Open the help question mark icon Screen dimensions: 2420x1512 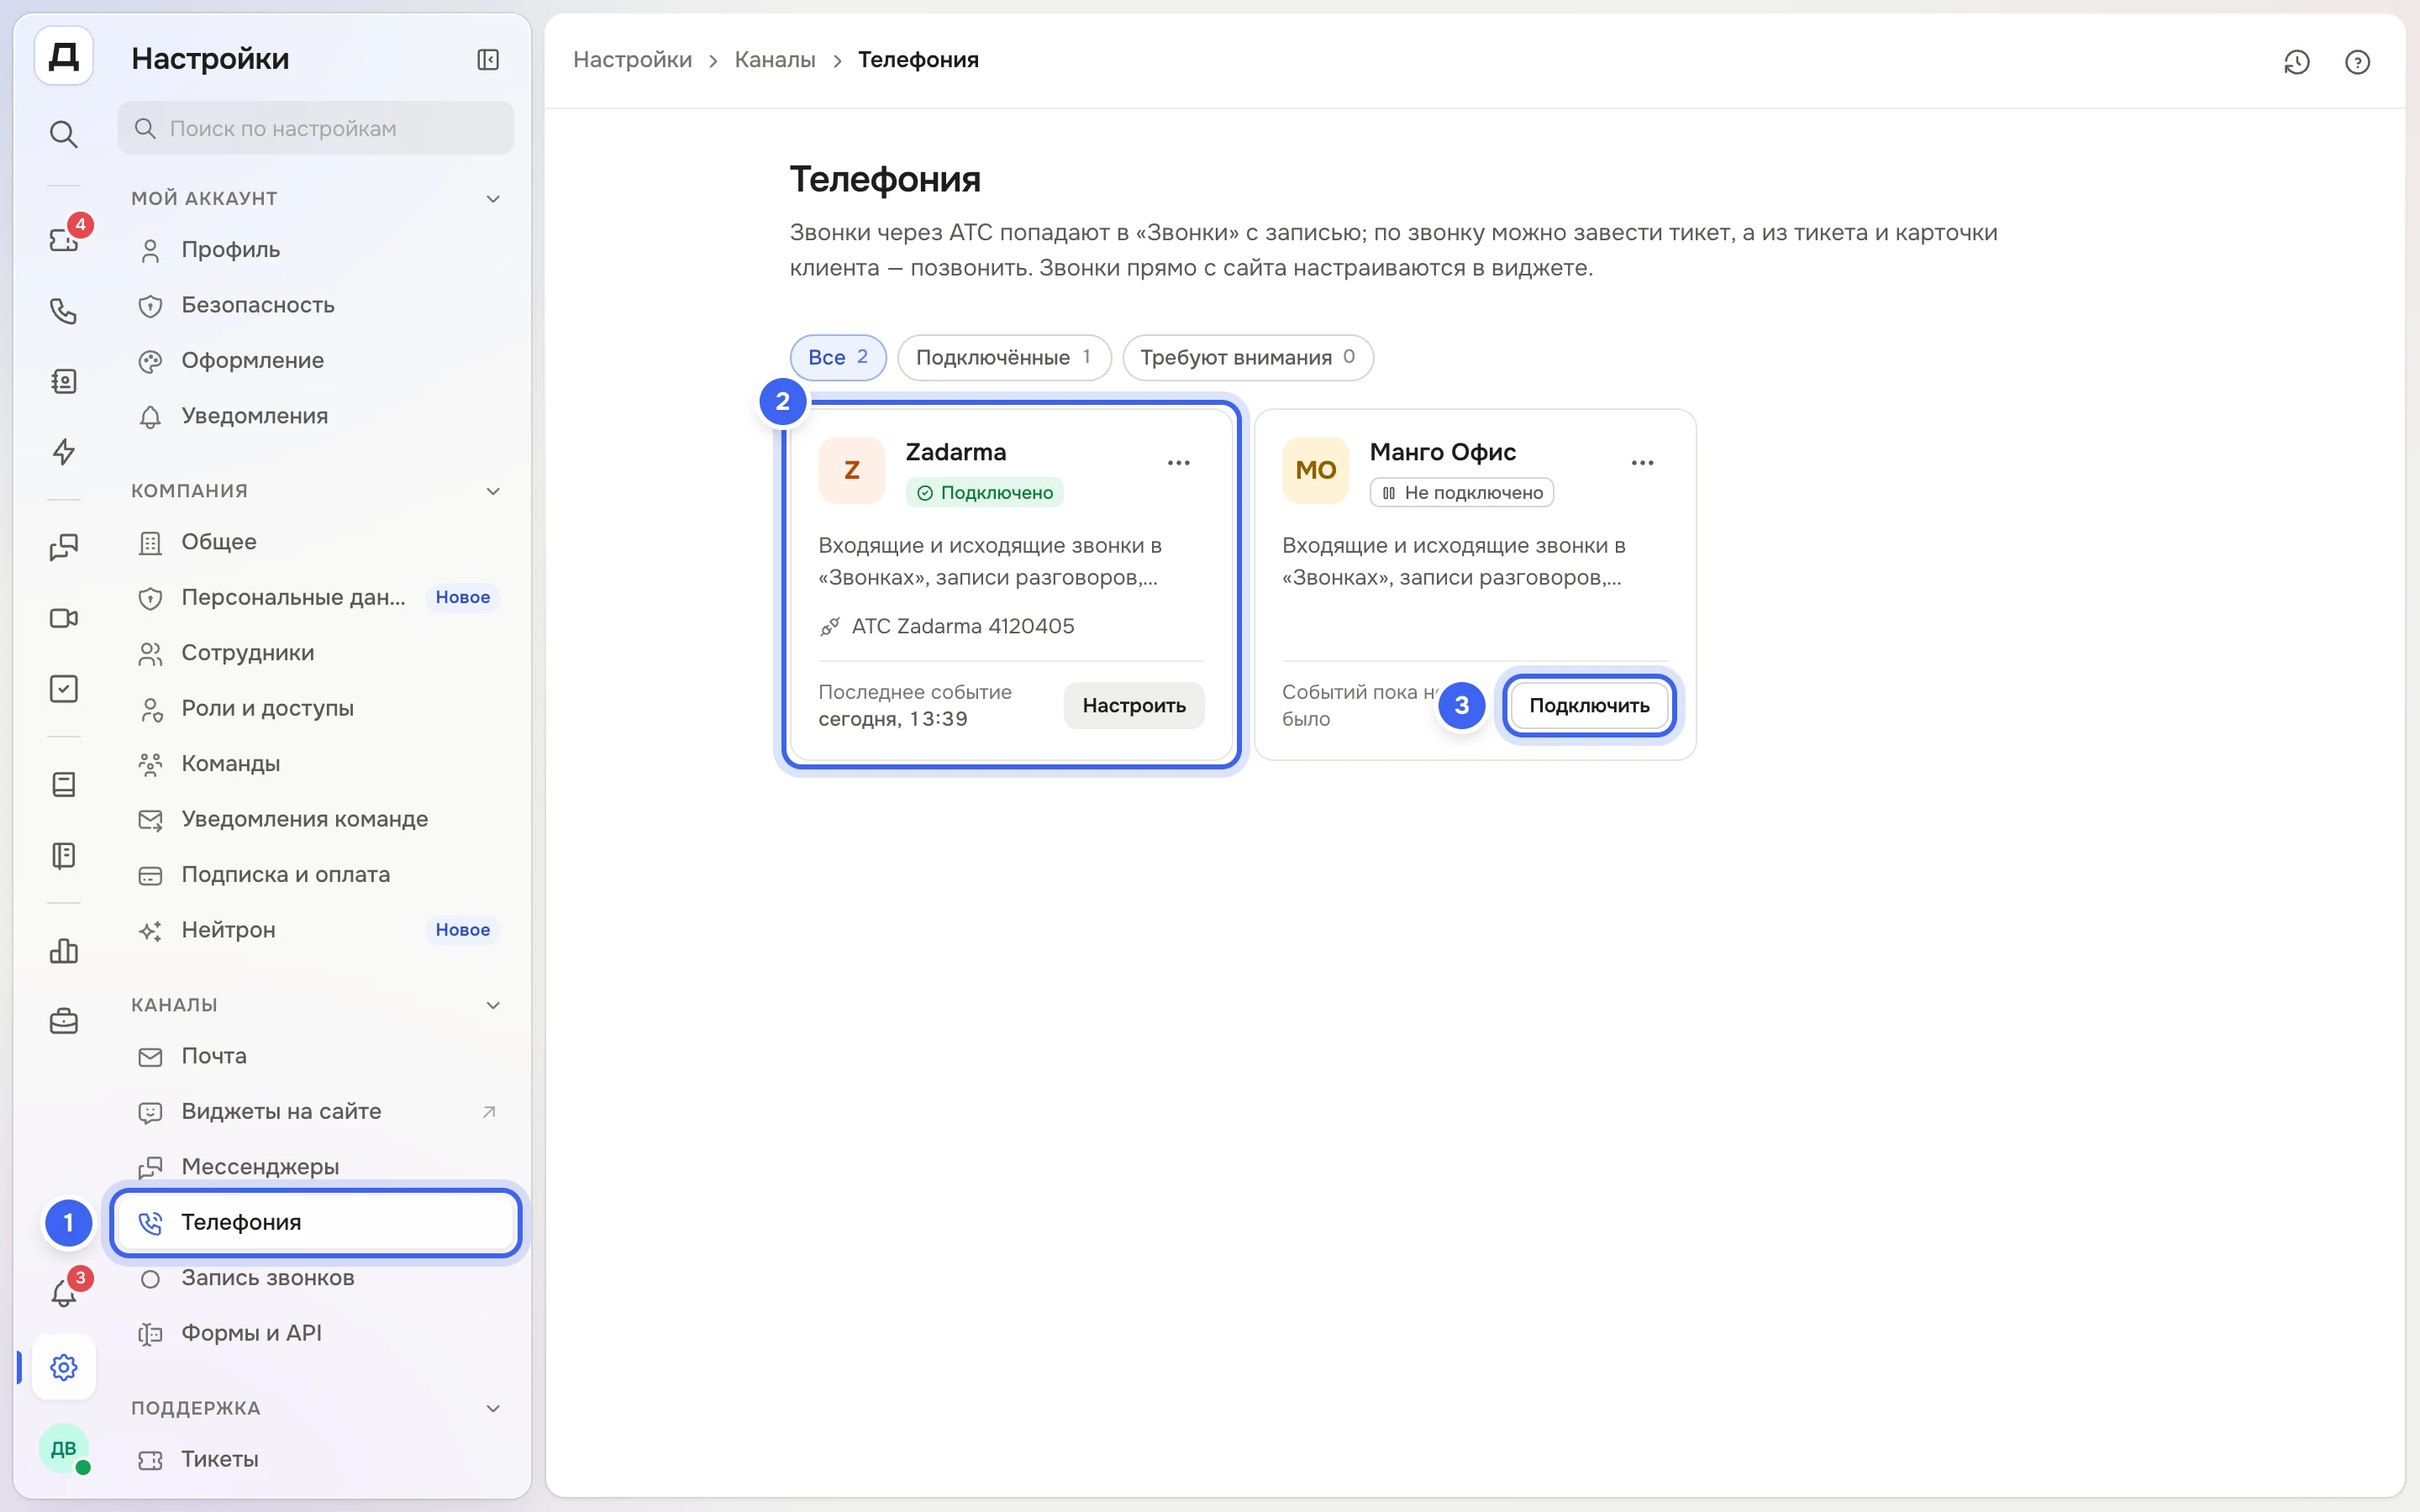pos(2358,62)
